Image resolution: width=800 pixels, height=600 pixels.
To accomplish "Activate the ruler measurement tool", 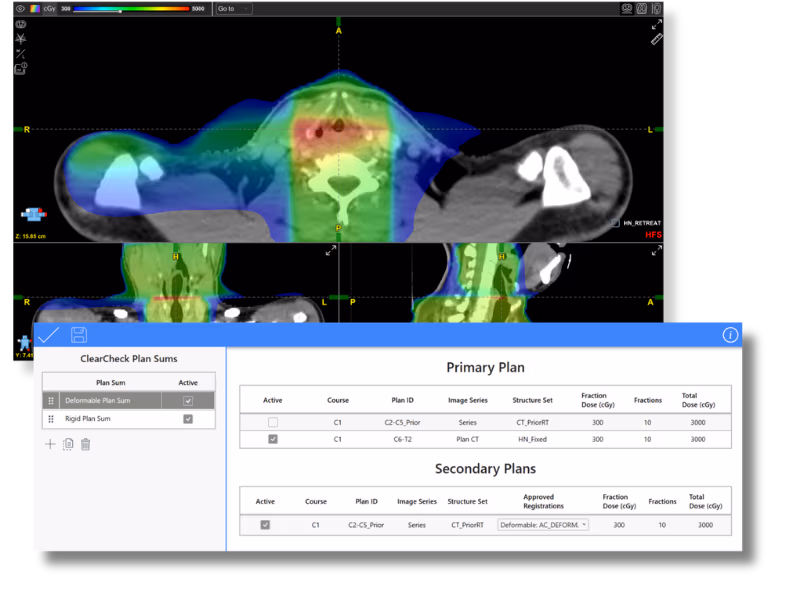I will point(657,39).
